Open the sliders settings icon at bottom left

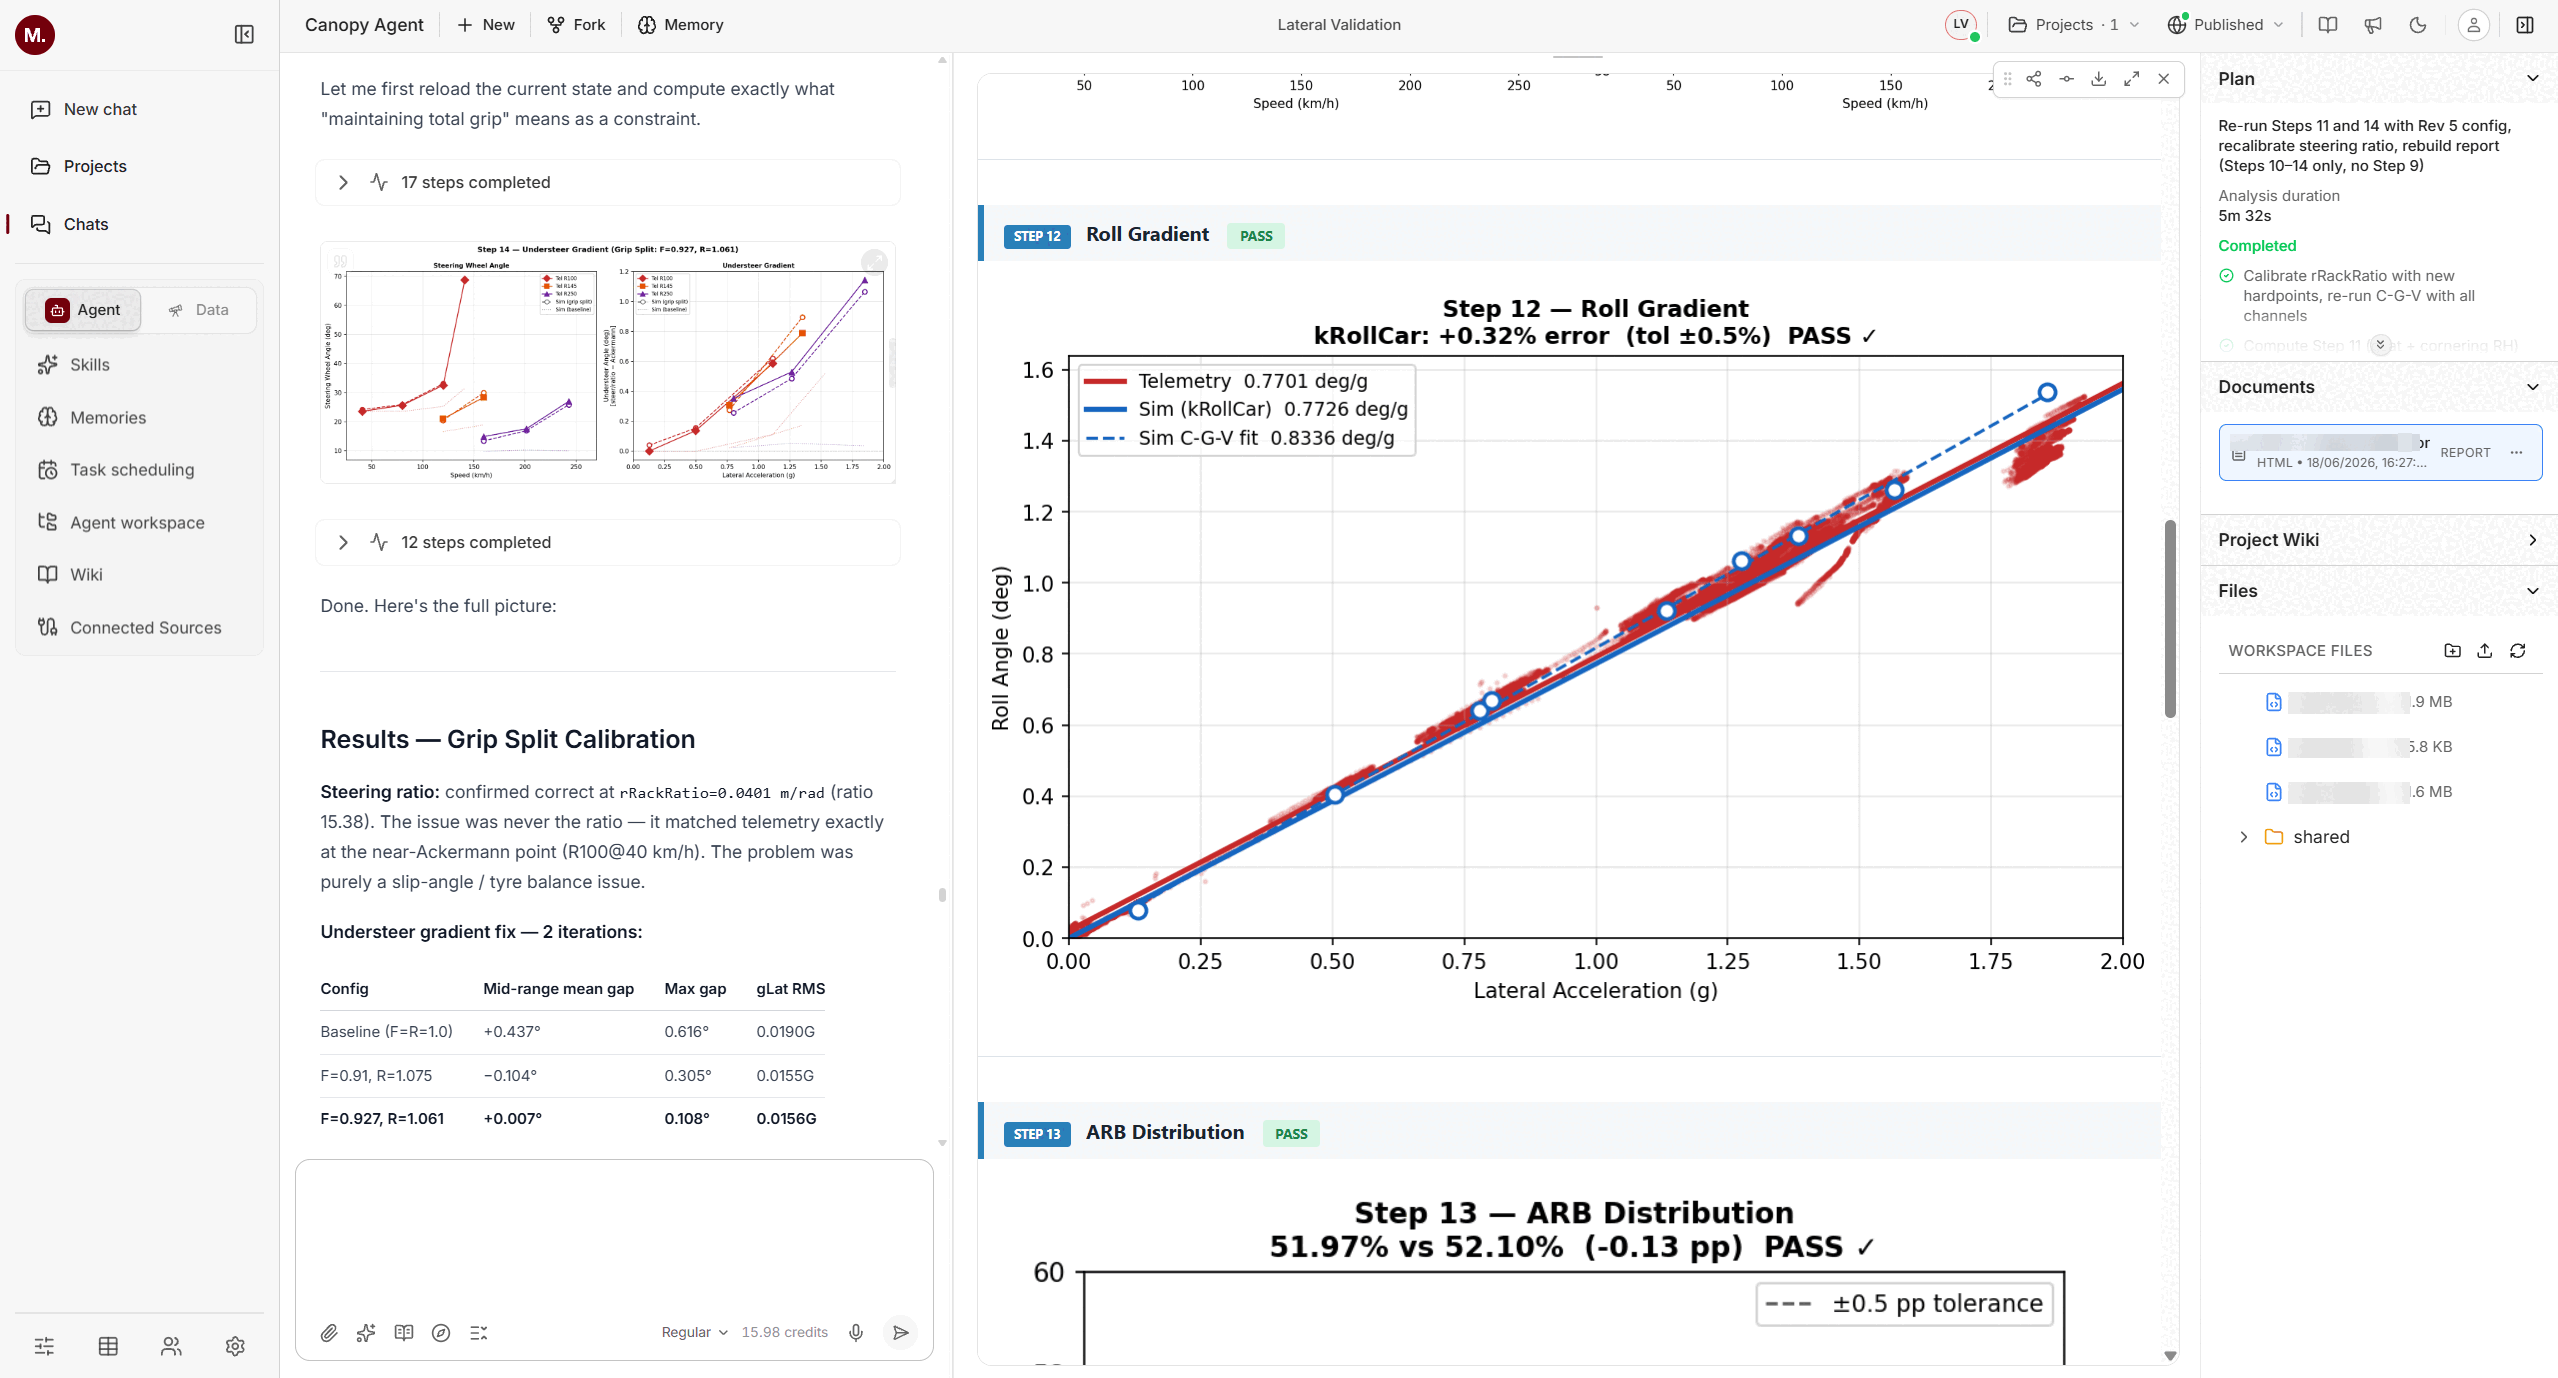pos(44,1346)
